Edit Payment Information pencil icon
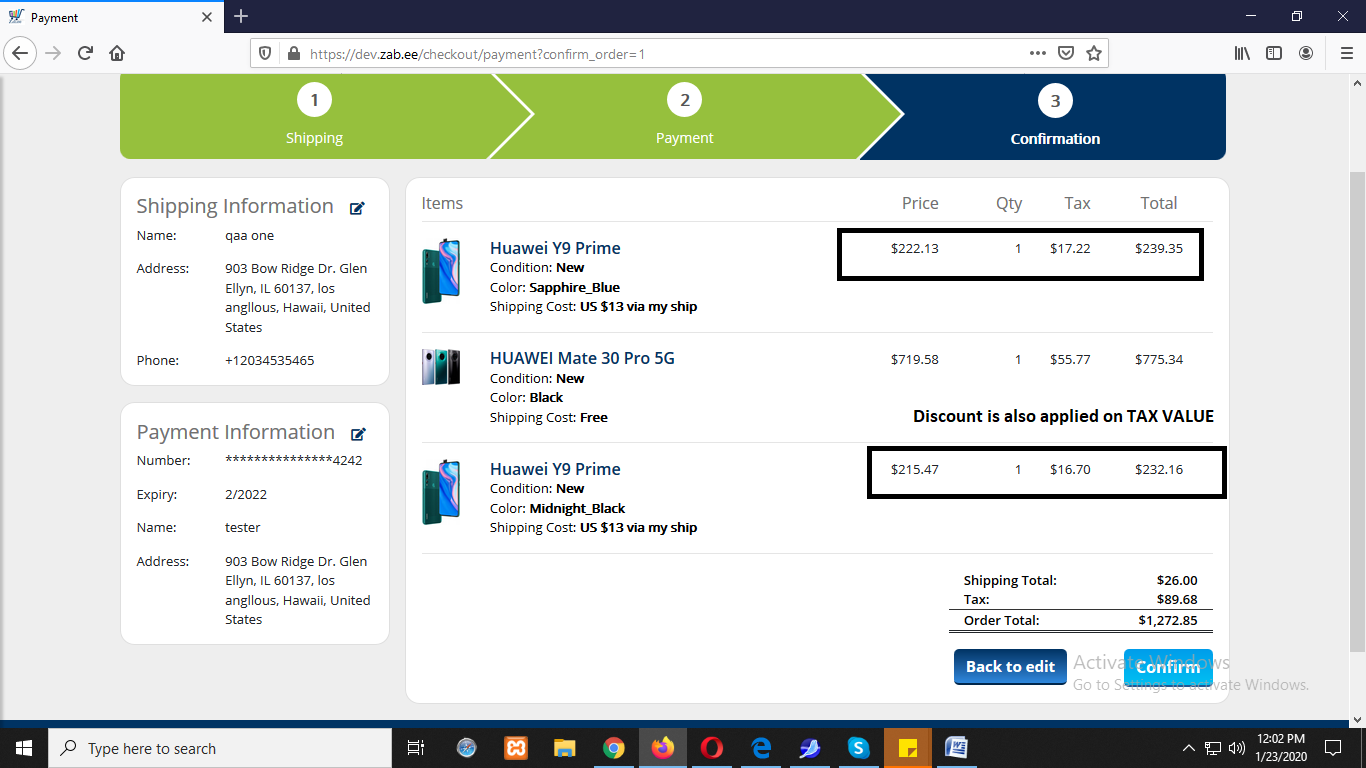1366x768 pixels. [358, 434]
